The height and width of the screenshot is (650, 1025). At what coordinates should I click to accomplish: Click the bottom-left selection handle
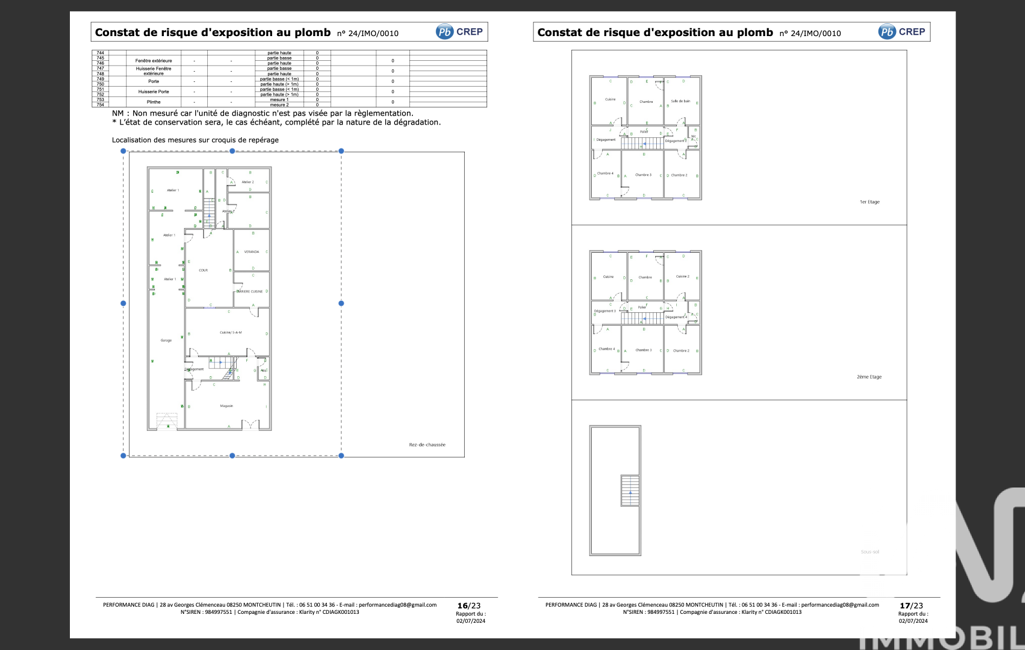point(124,456)
